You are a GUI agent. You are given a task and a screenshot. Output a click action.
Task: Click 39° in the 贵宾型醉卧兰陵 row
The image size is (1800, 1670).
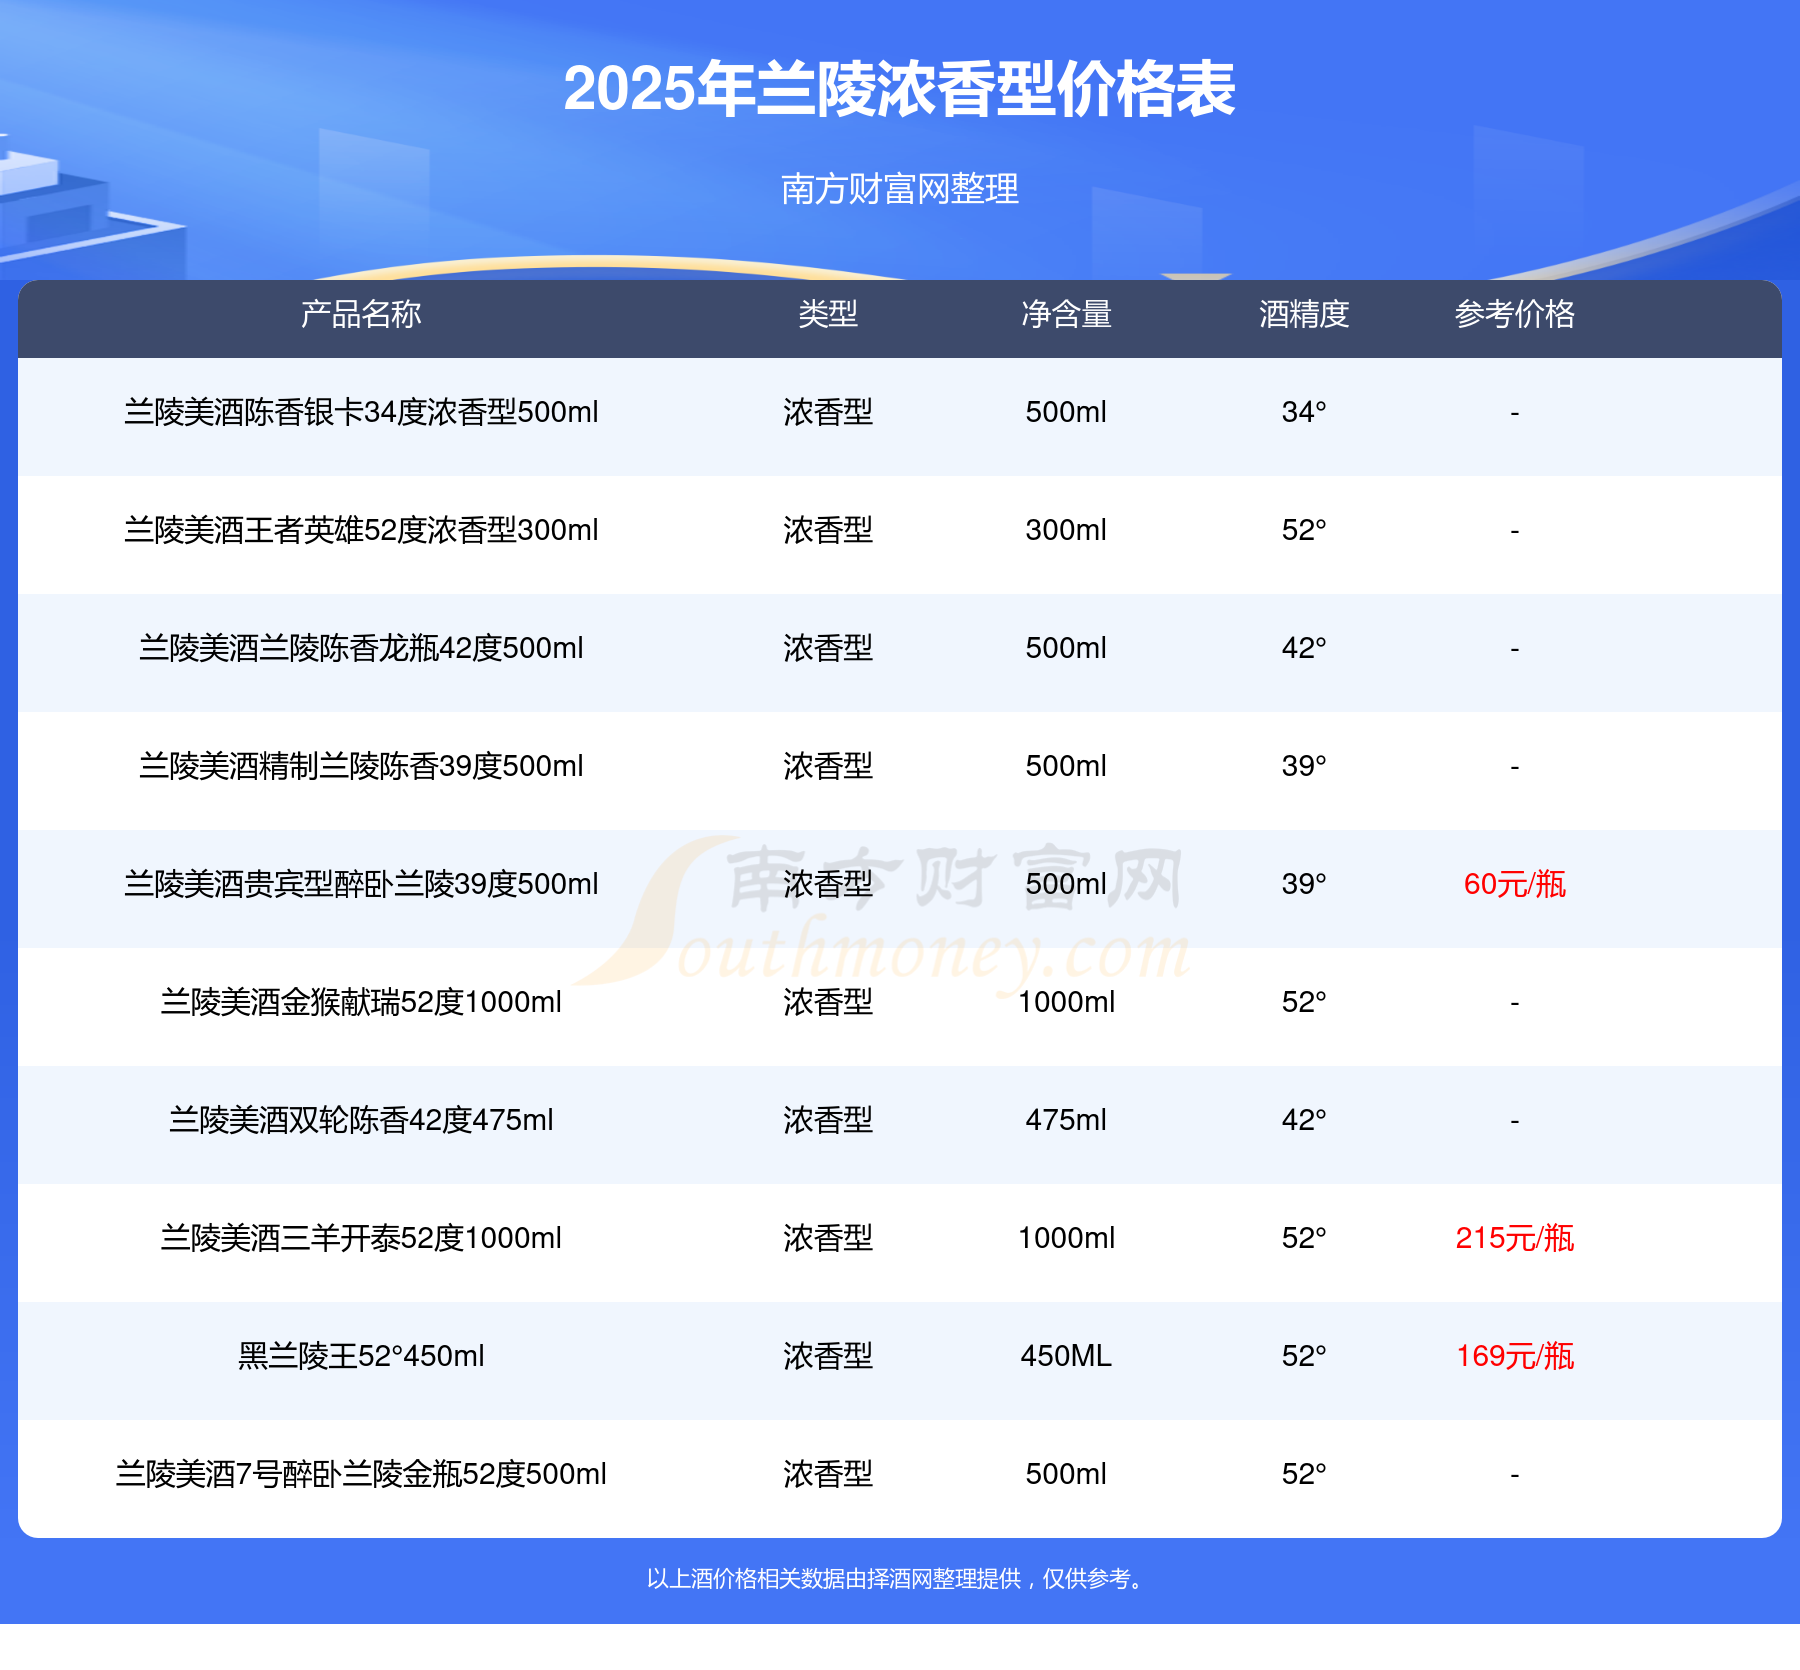[x=1304, y=884]
